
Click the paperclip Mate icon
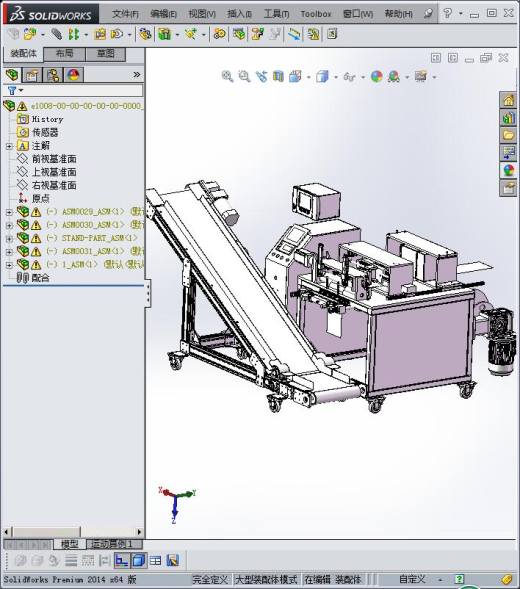point(56,34)
